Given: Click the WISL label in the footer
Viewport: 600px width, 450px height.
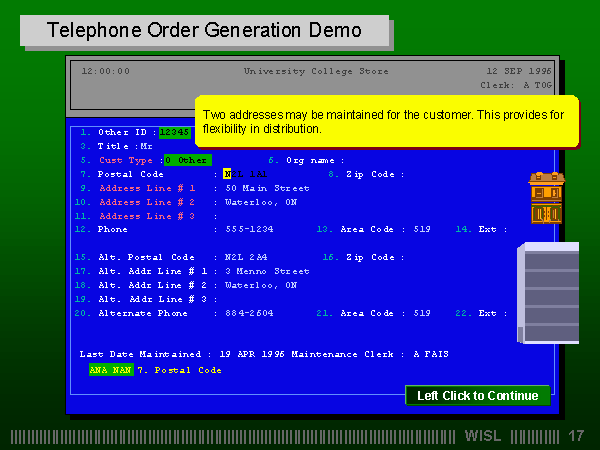Looking at the screenshot, I should coord(485,437).
